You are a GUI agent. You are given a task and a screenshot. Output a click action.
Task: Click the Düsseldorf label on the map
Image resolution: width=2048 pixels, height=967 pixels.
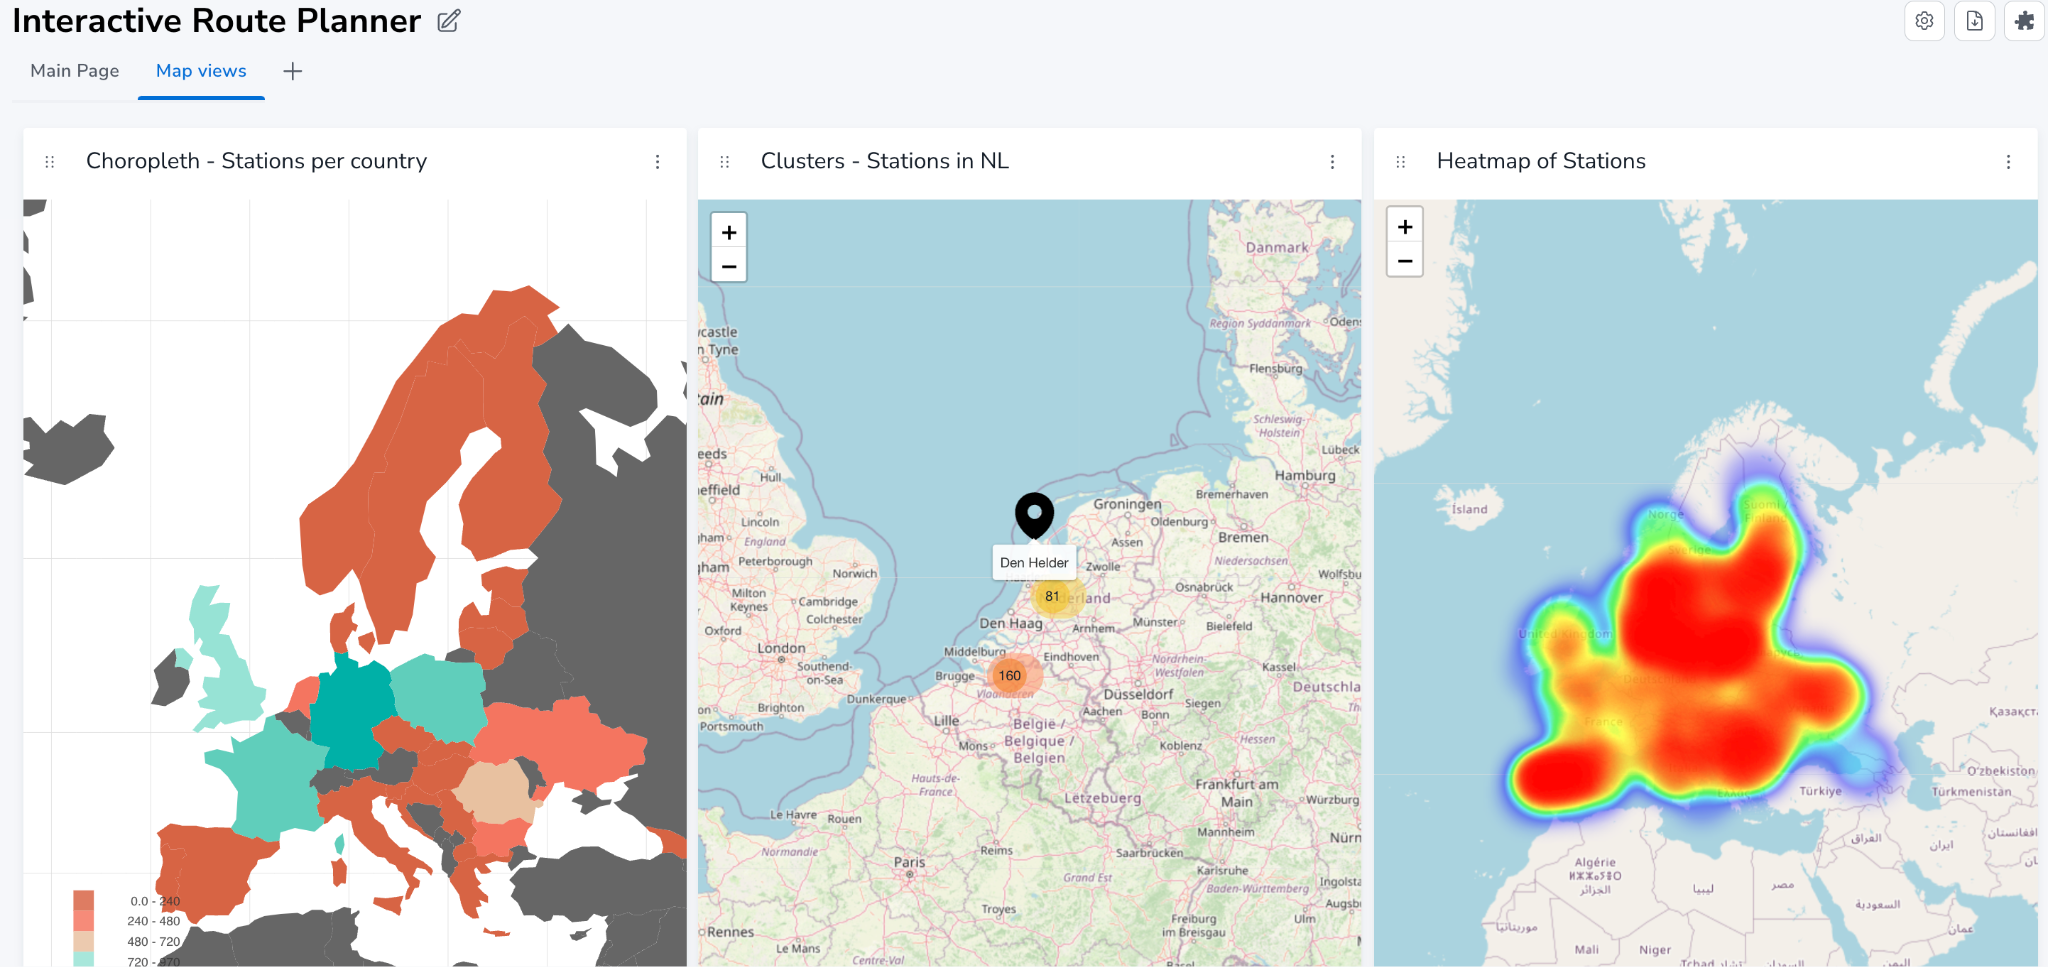click(1138, 694)
